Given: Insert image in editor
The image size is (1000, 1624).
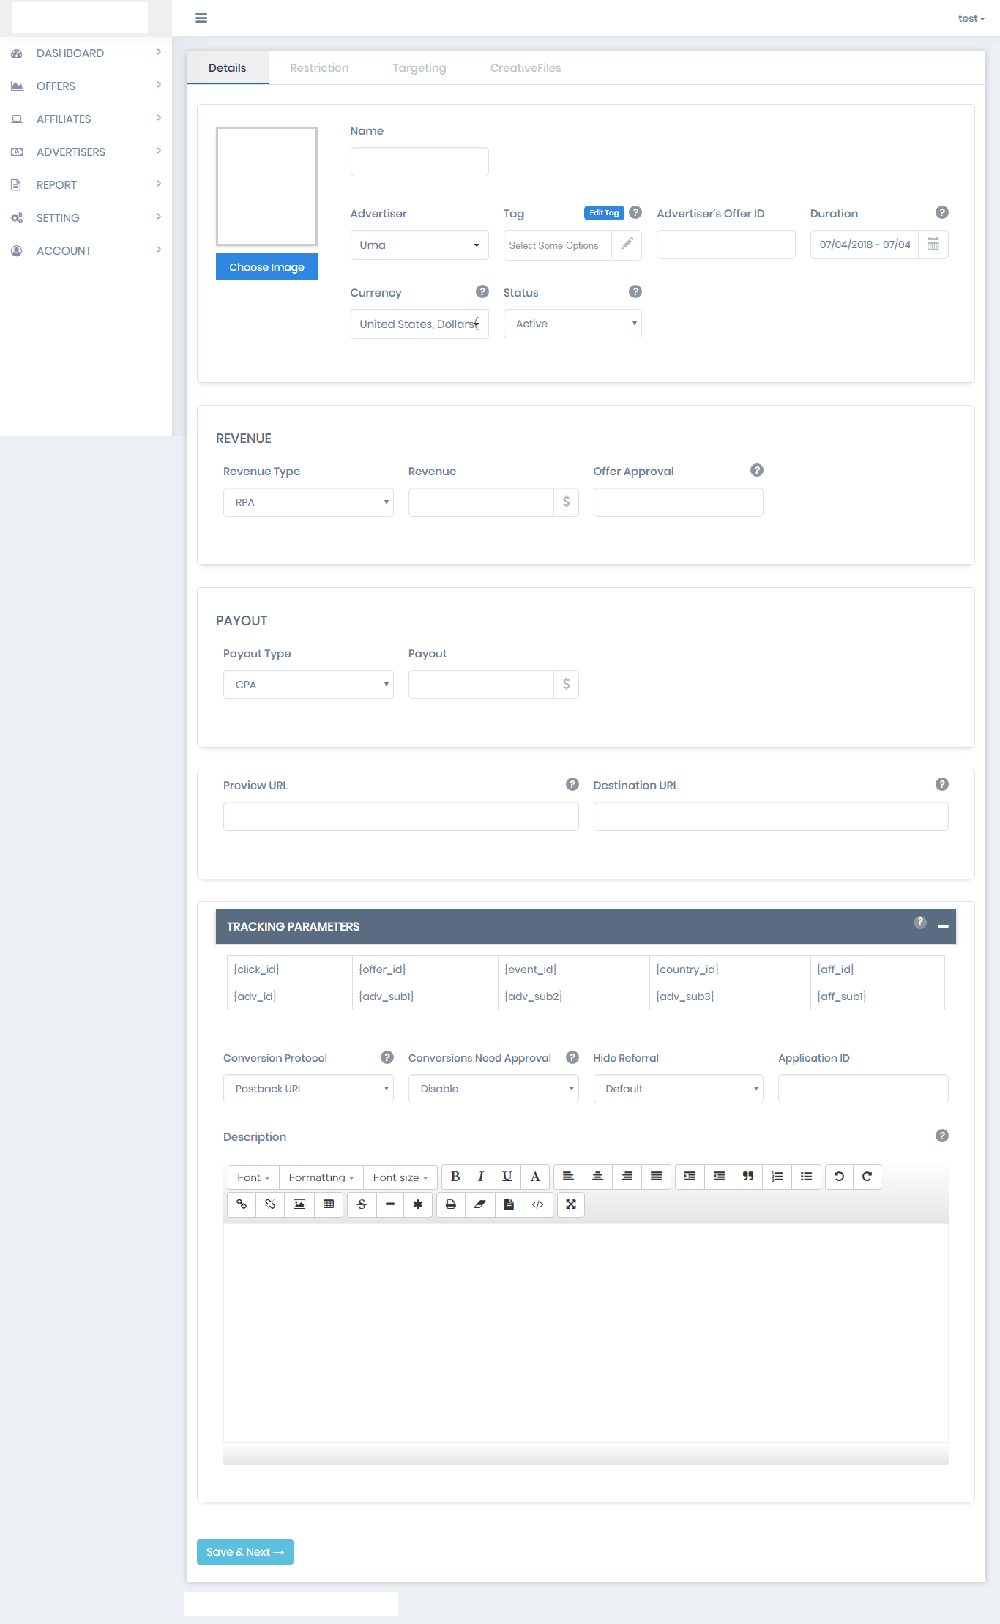Looking at the screenshot, I should pos(299,1205).
